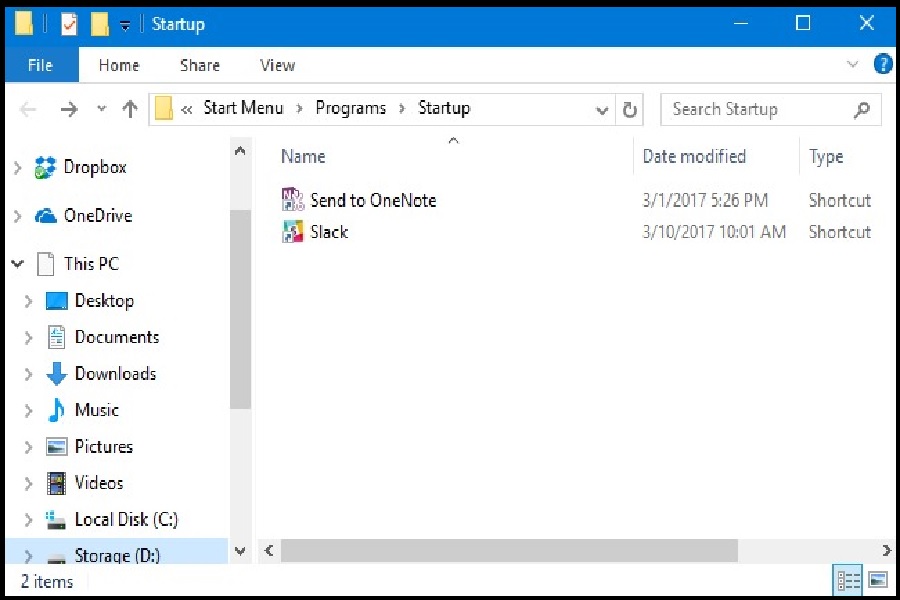
Task: Switch to Details view layout
Action: tap(848, 580)
